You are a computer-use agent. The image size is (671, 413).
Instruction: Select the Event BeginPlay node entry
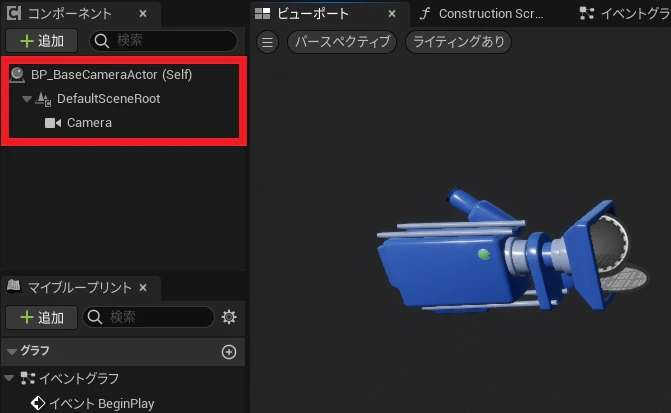tap(101, 403)
